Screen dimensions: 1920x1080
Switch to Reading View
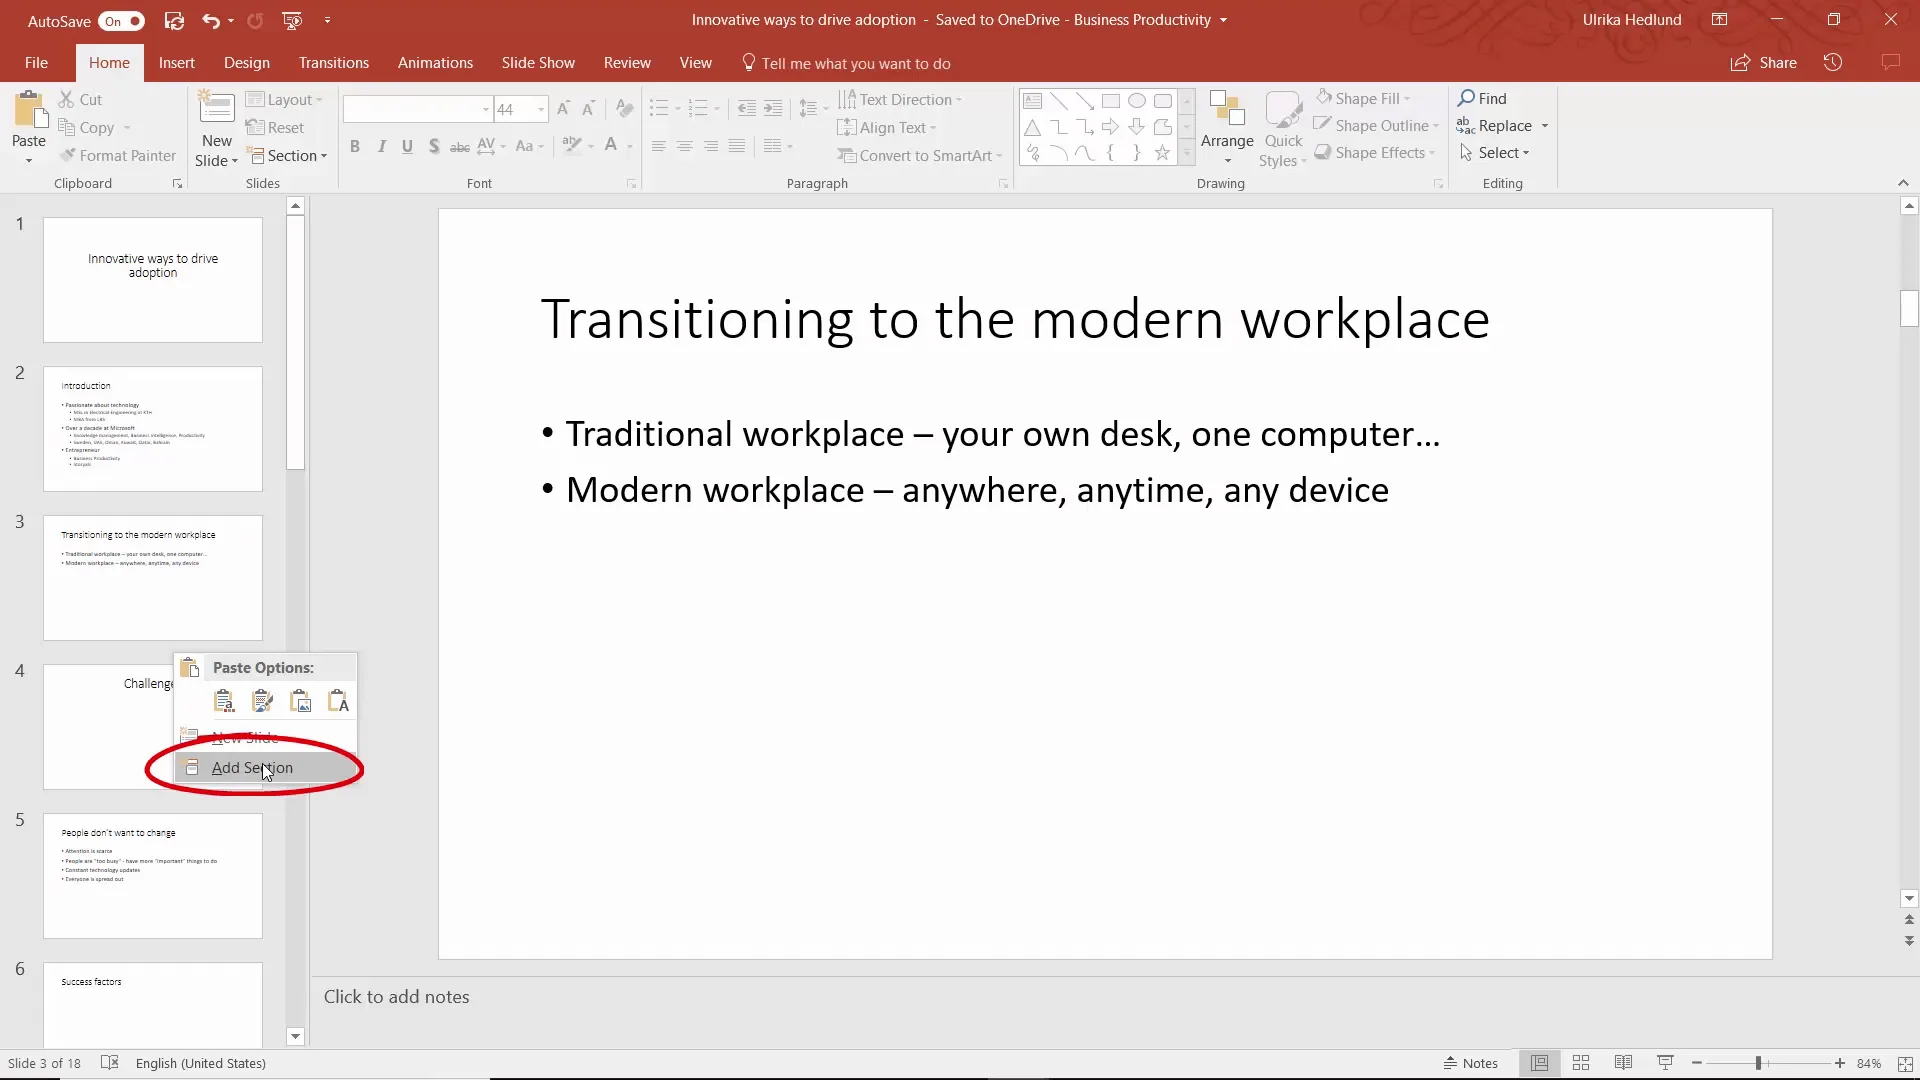[x=1623, y=1063]
